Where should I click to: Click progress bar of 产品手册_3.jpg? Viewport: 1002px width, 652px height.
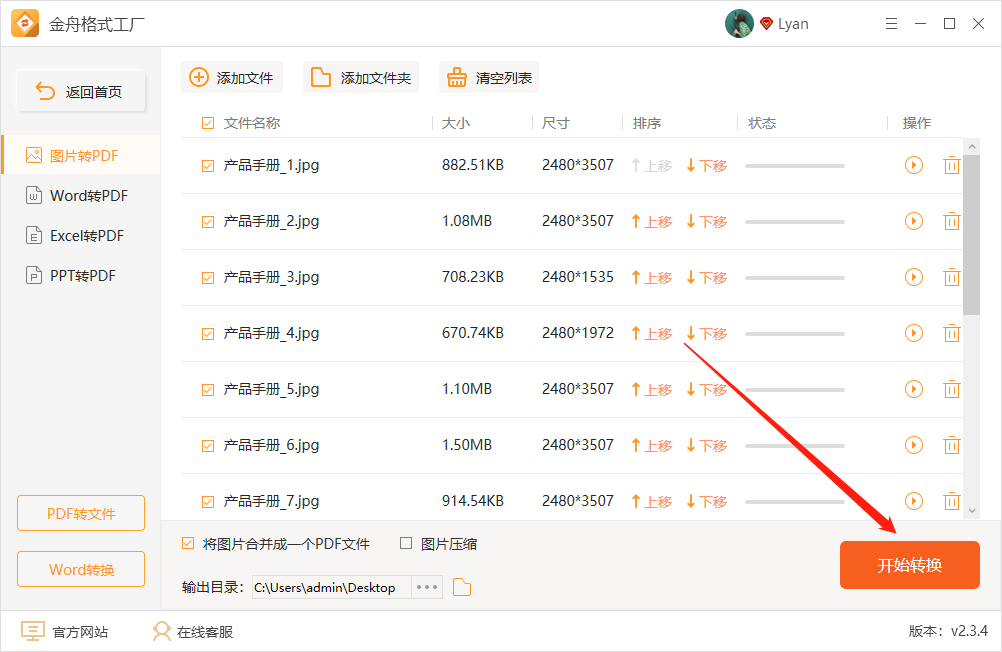(x=795, y=277)
